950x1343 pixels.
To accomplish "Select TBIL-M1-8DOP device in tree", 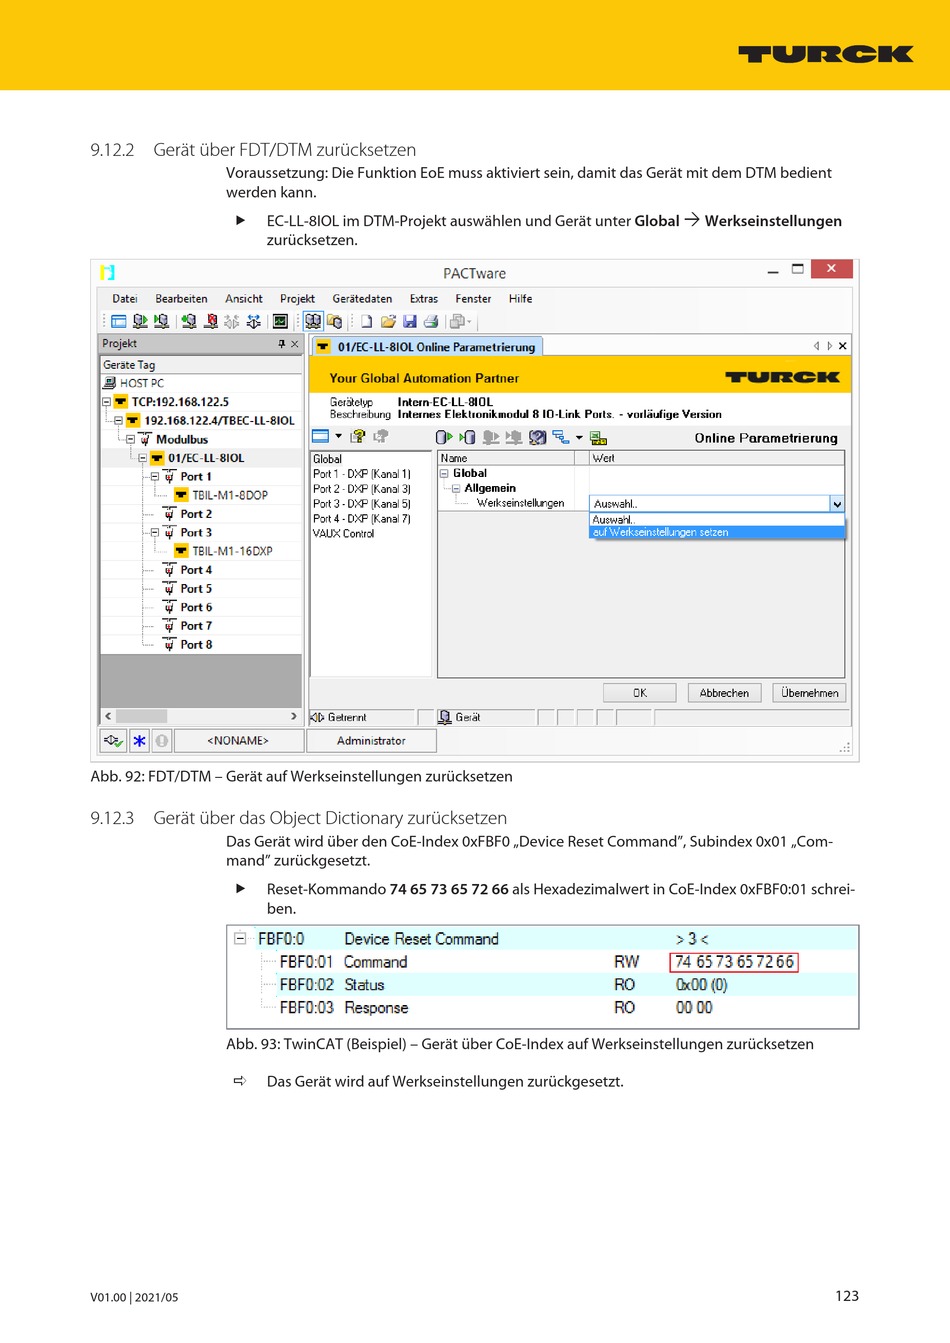I will 230,495.
